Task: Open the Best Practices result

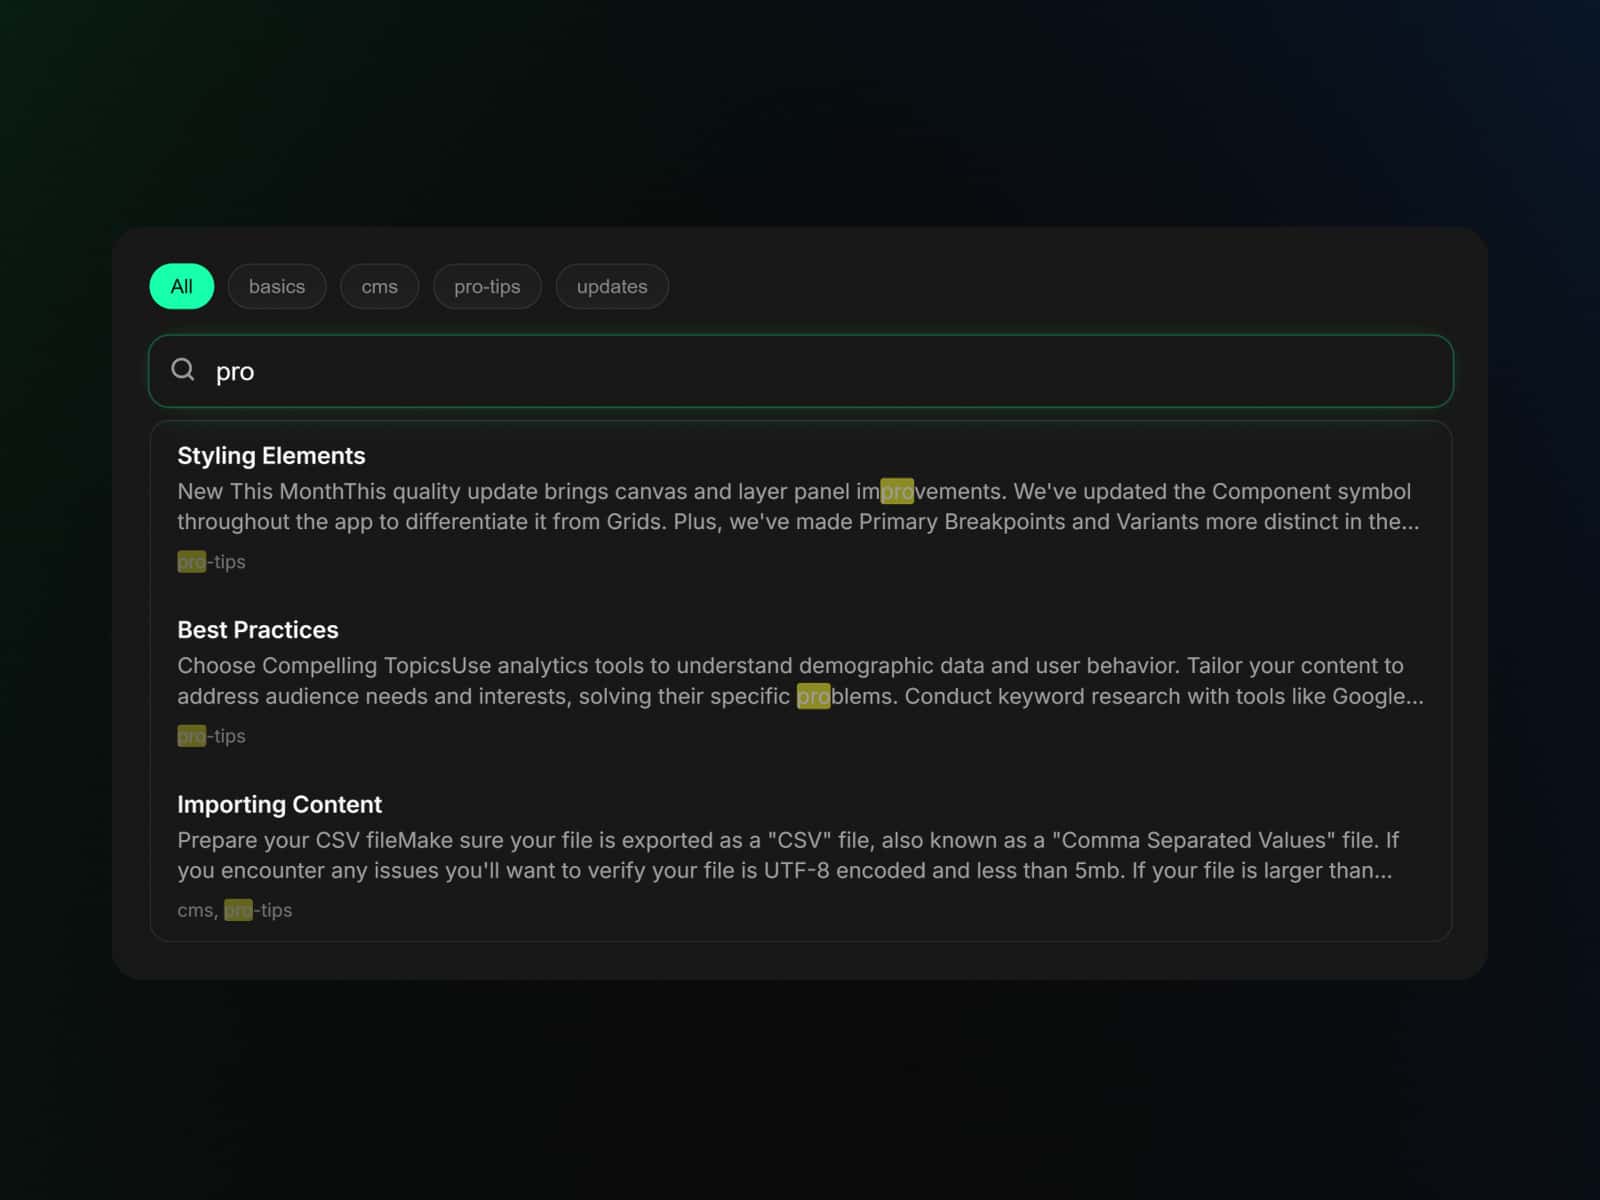Action: [258, 630]
